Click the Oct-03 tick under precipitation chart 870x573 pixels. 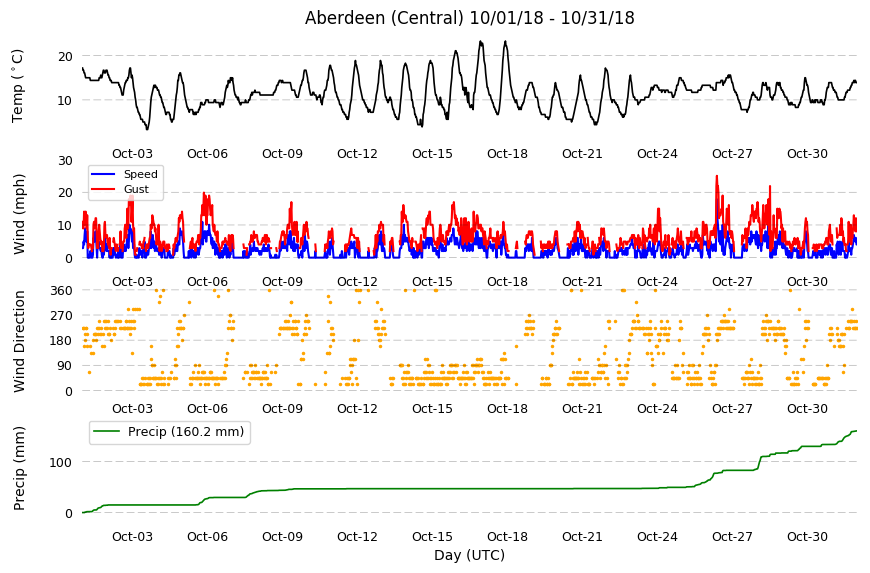132,536
